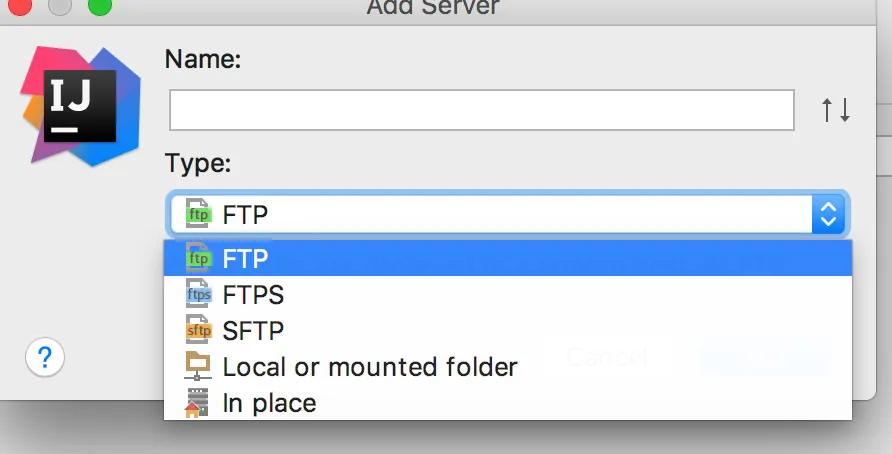Choose the In place option
Image resolution: width=892 pixels, height=454 pixels.
point(269,403)
